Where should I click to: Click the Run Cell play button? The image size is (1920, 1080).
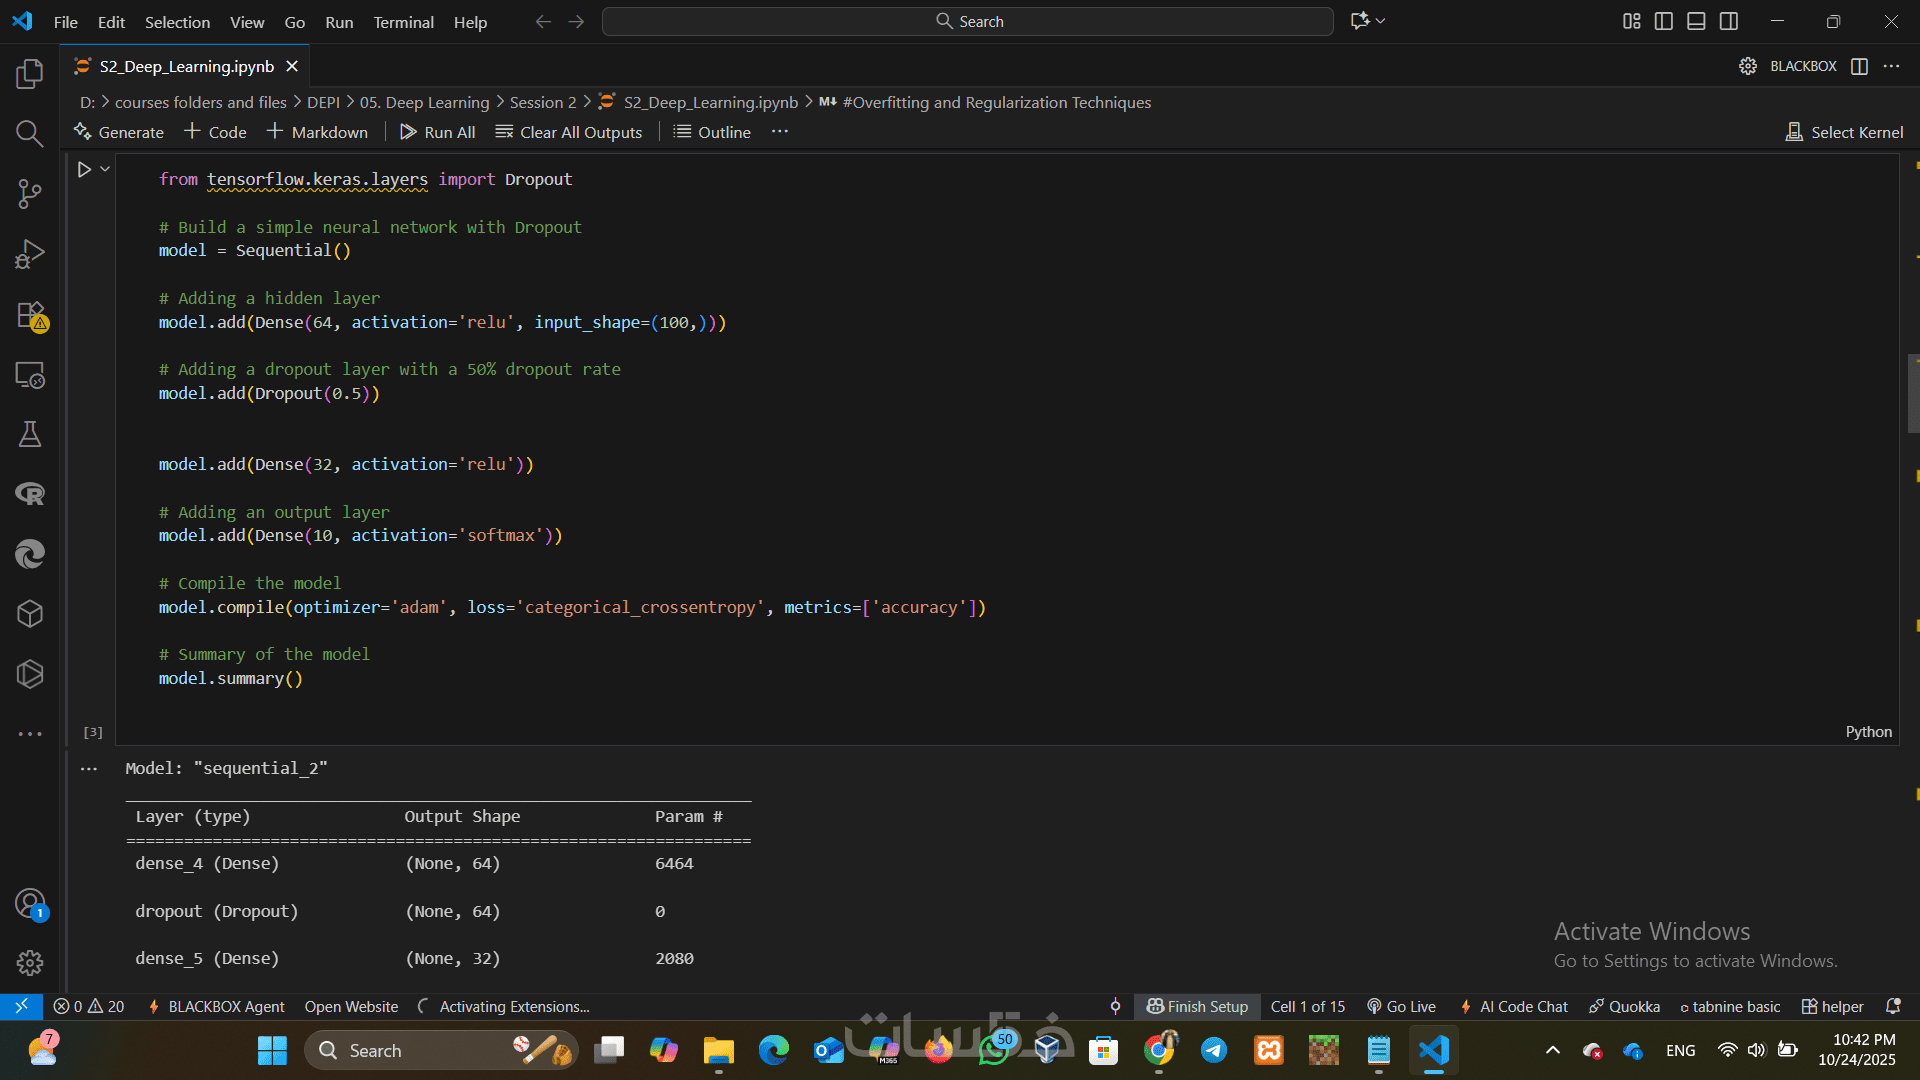point(85,170)
